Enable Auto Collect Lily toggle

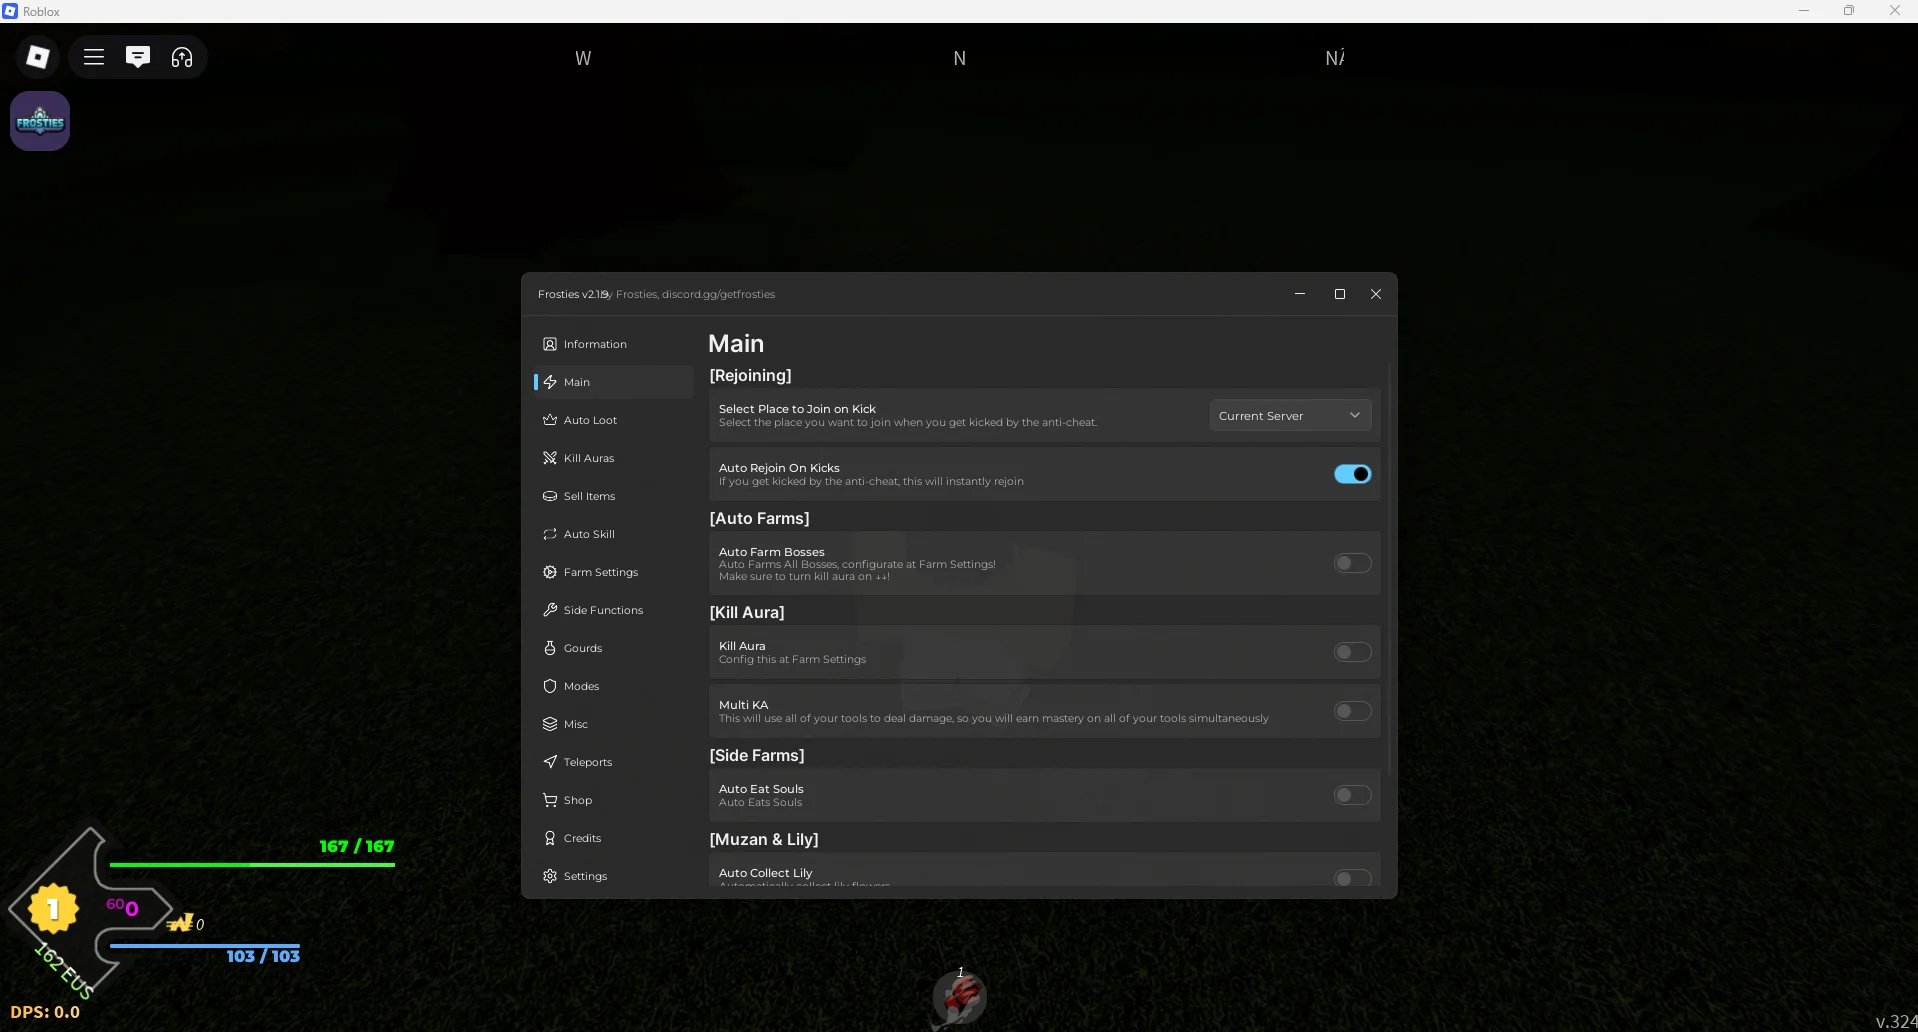click(x=1352, y=878)
